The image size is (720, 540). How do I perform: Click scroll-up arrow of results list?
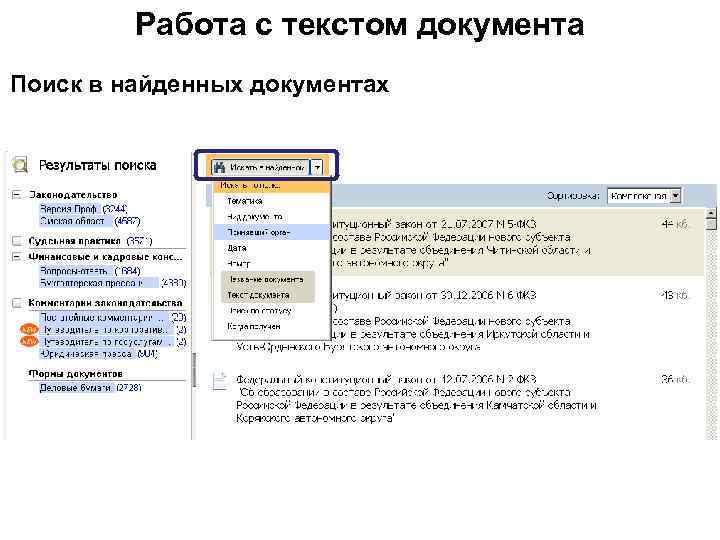click(x=710, y=214)
